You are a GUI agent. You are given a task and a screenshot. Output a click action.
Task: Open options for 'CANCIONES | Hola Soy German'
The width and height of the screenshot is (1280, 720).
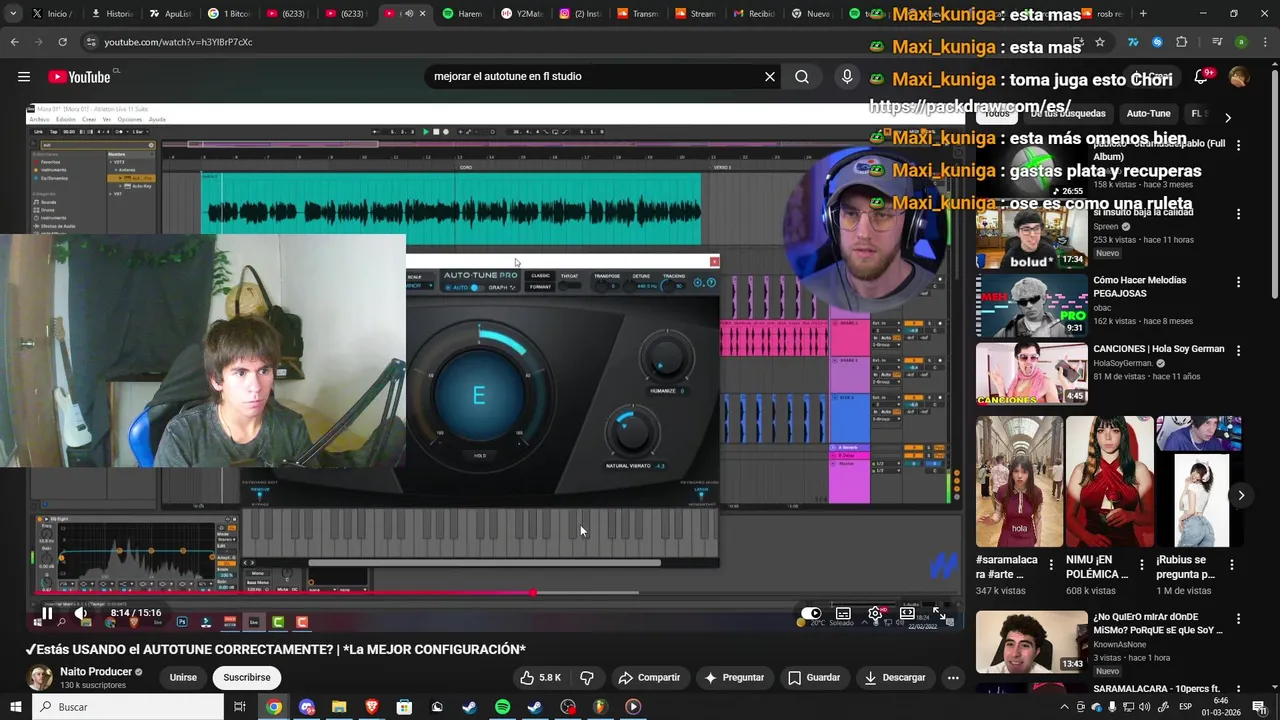pyautogui.click(x=1238, y=351)
